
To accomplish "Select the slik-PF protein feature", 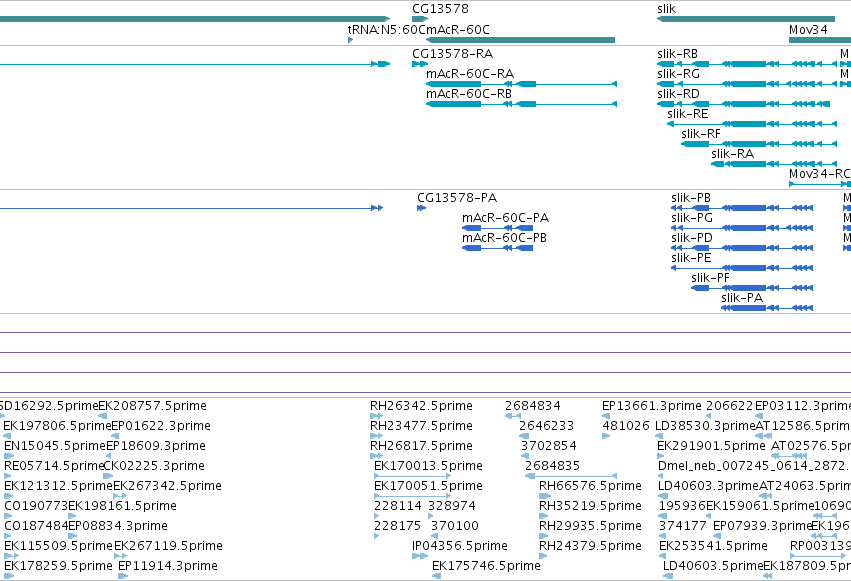I will click(752, 288).
